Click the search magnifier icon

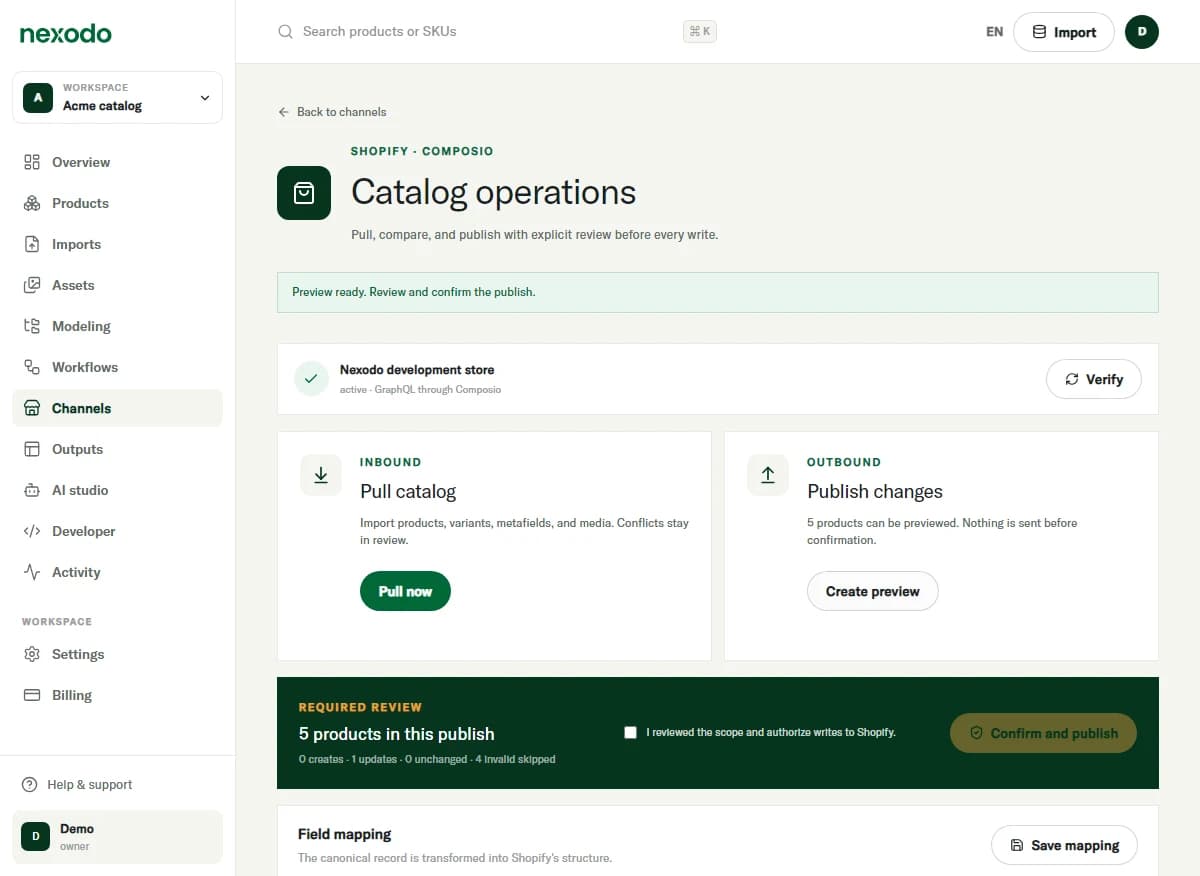coord(286,32)
